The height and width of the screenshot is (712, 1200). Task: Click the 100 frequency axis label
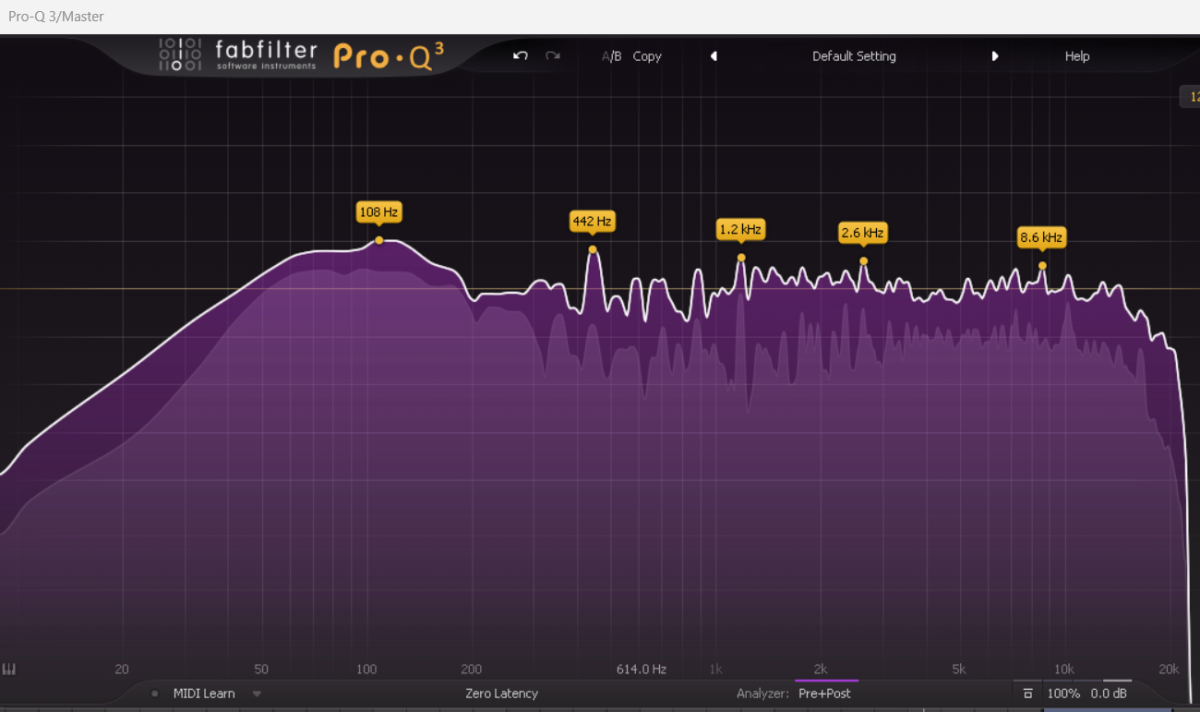tap(367, 669)
